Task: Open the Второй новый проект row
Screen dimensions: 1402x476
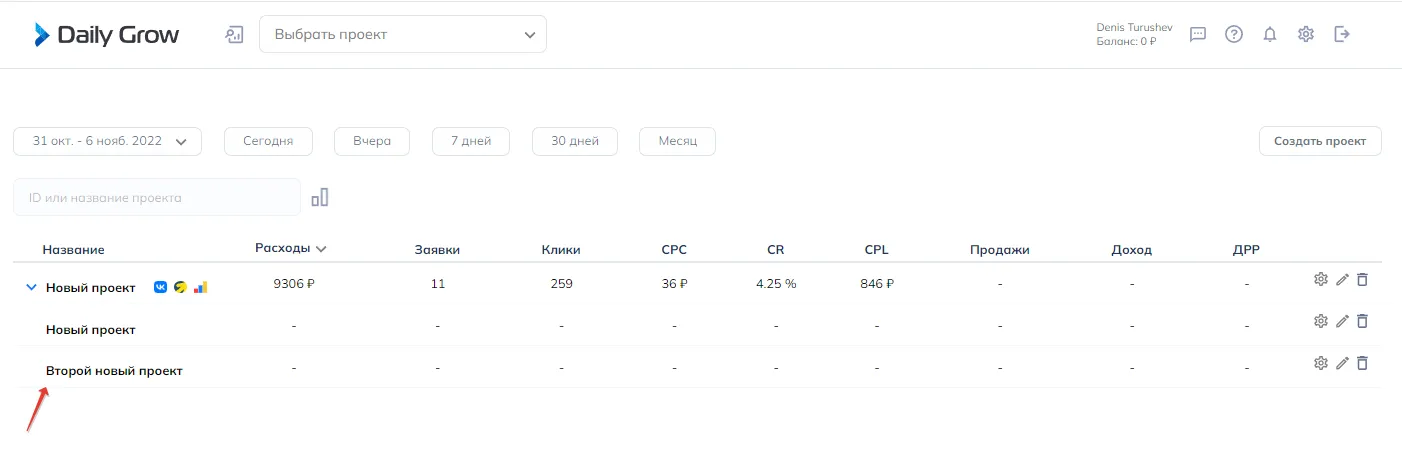Action: [x=114, y=371]
